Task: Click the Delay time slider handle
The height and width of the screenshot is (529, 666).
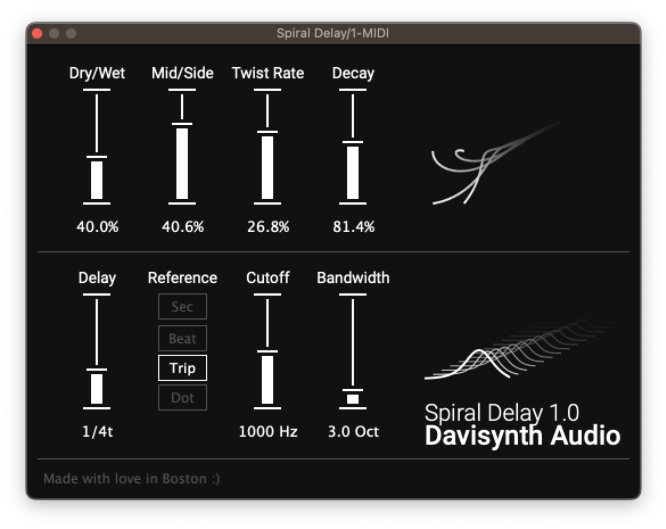Action: click(97, 371)
